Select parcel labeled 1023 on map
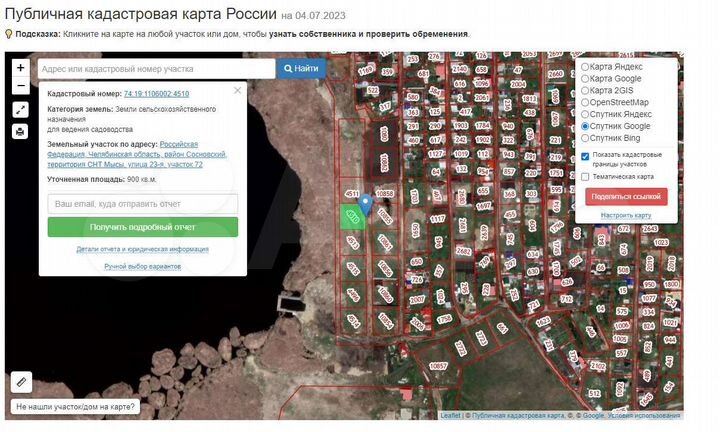720x432 pixels. 661,242
